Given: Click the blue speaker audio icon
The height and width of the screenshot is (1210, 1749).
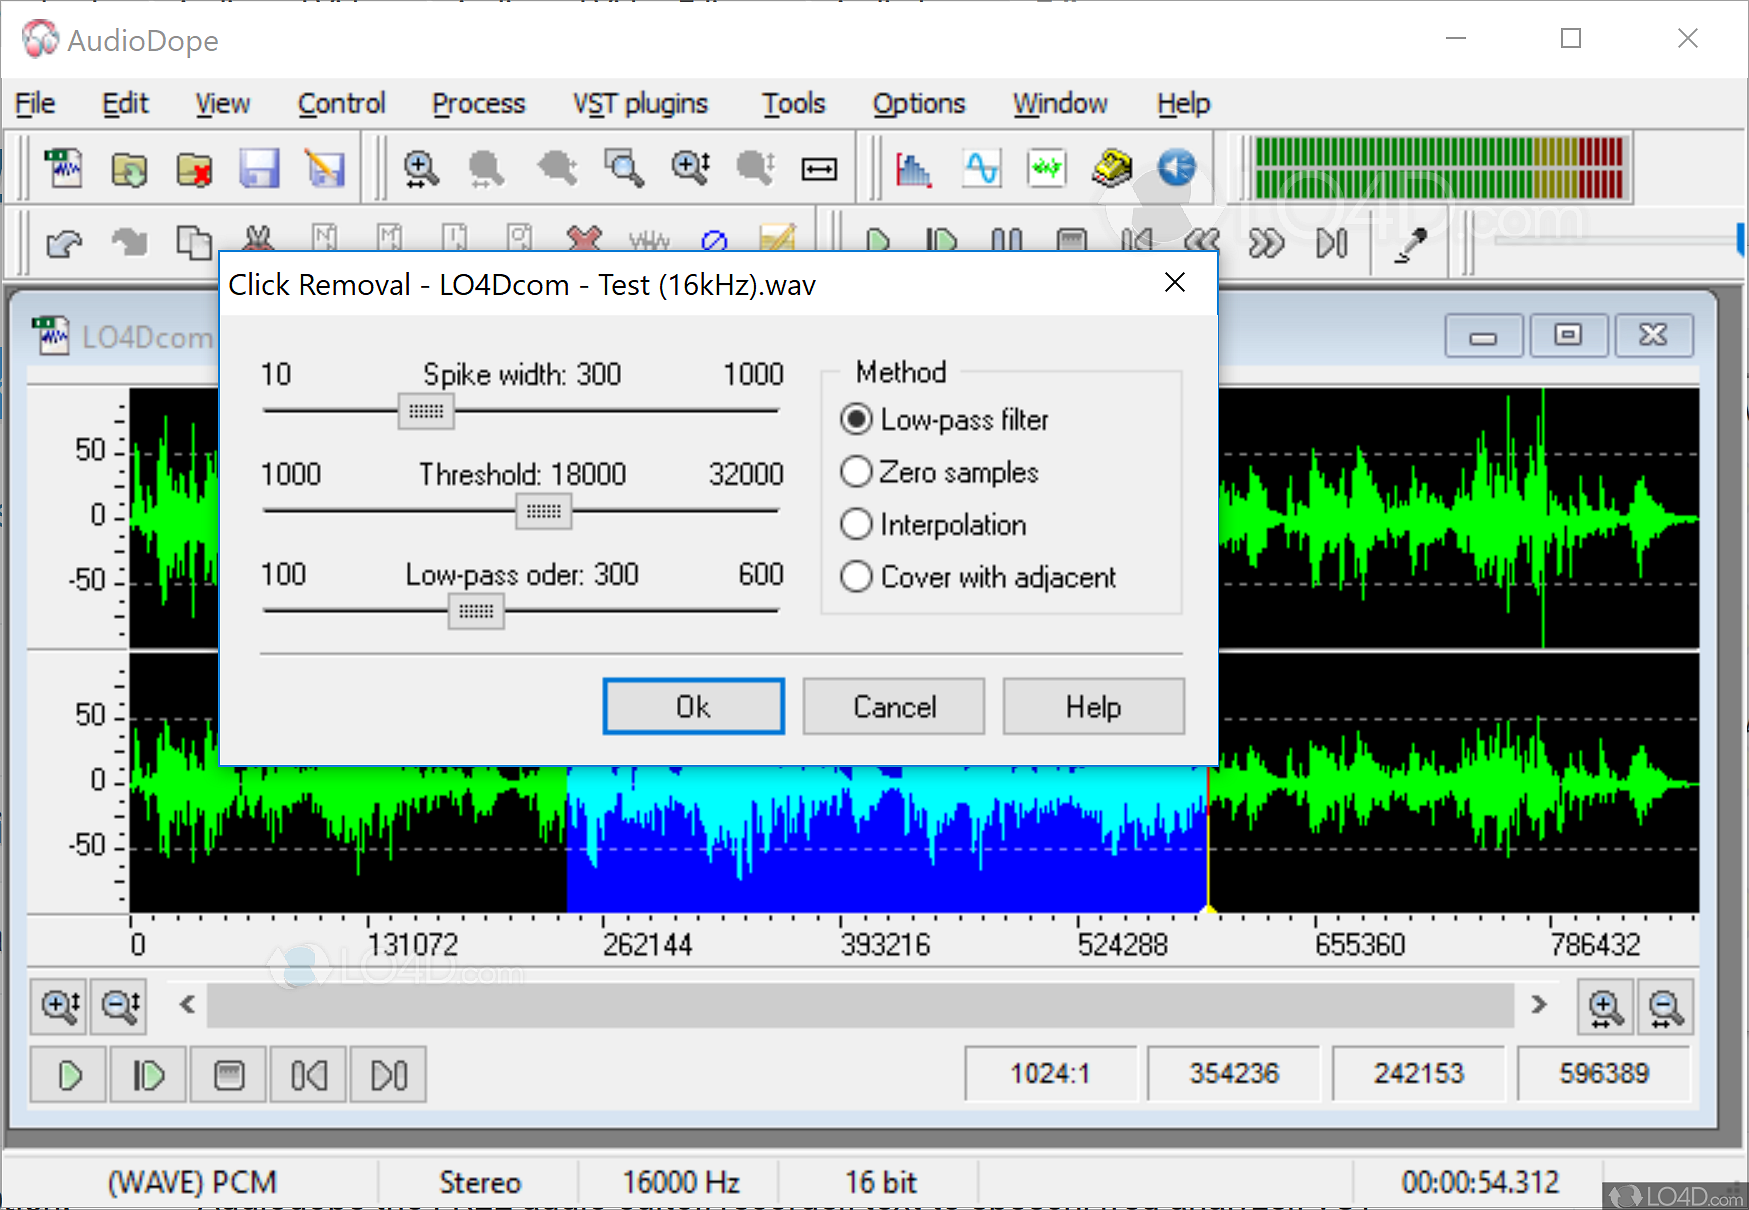Looking at the screenshot, I should (1177, 168).
